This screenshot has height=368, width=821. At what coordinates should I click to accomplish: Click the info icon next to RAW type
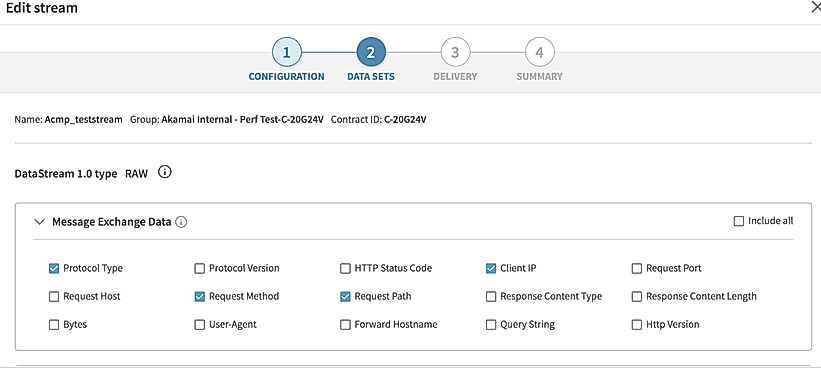pos(164,172)
